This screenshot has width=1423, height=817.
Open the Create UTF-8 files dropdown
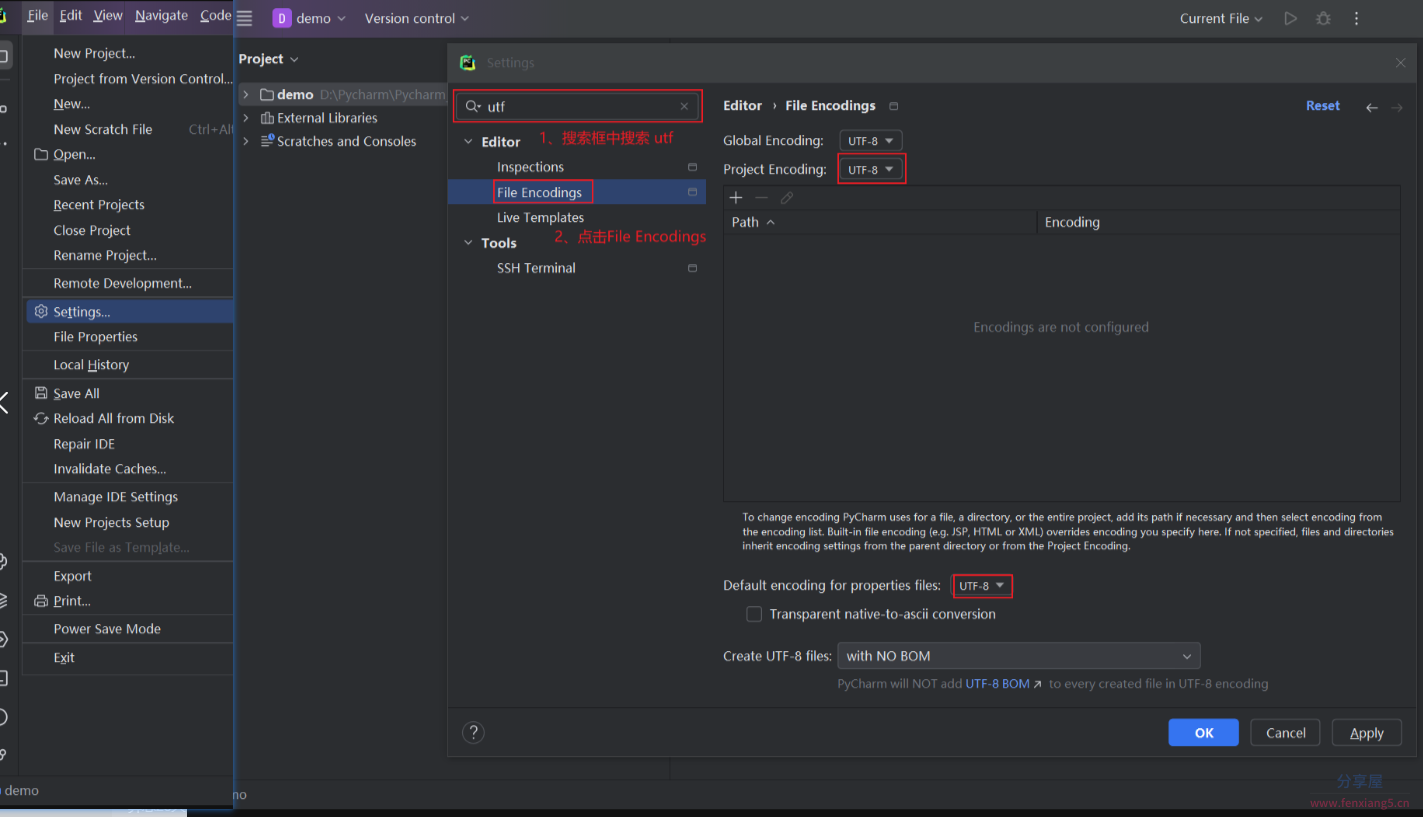point(1019,656)
